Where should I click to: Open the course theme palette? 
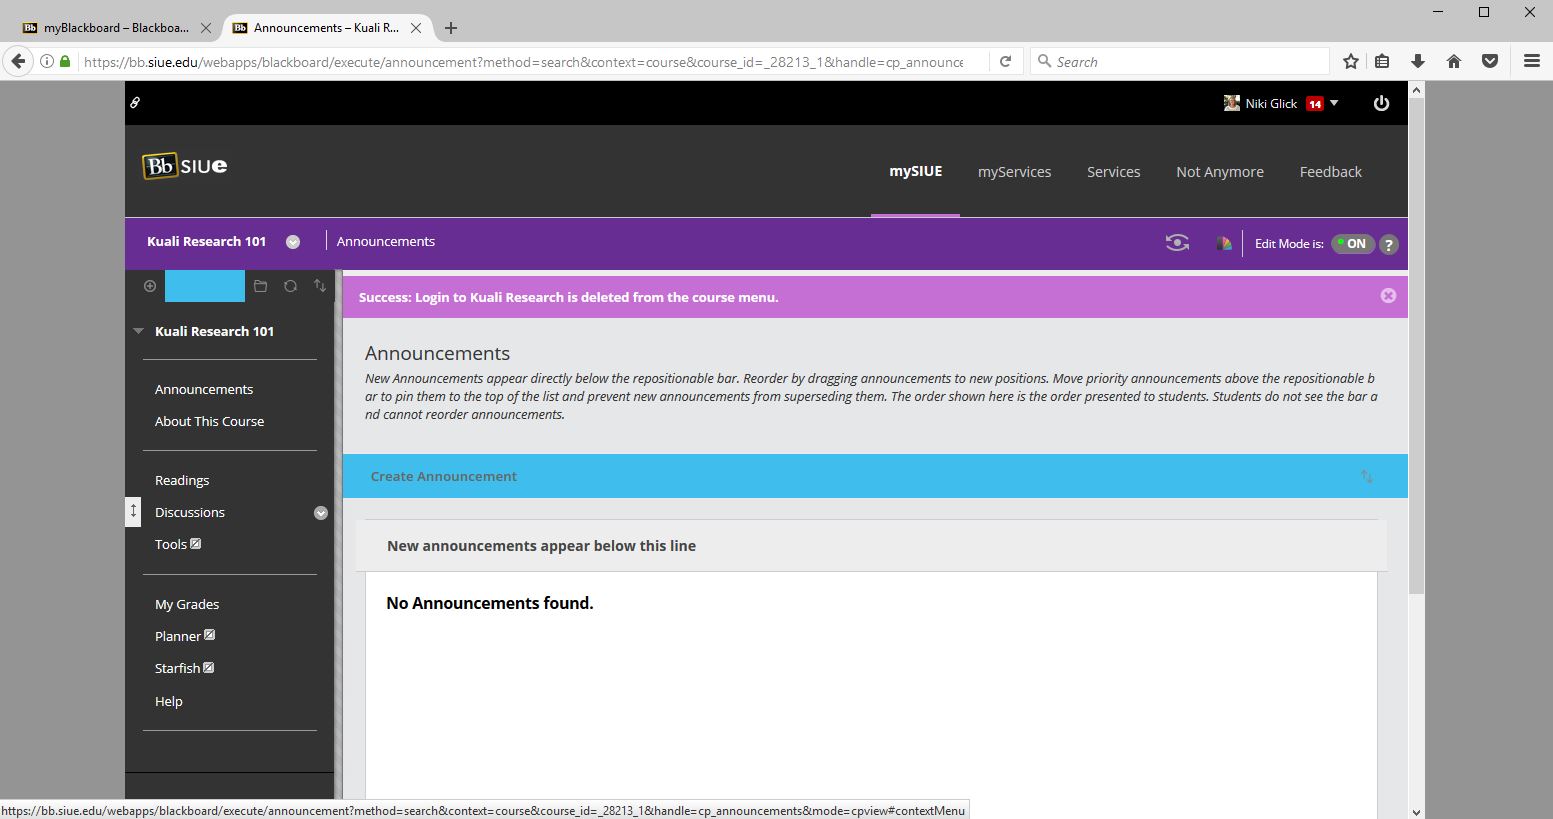(x=1223, y=243)
